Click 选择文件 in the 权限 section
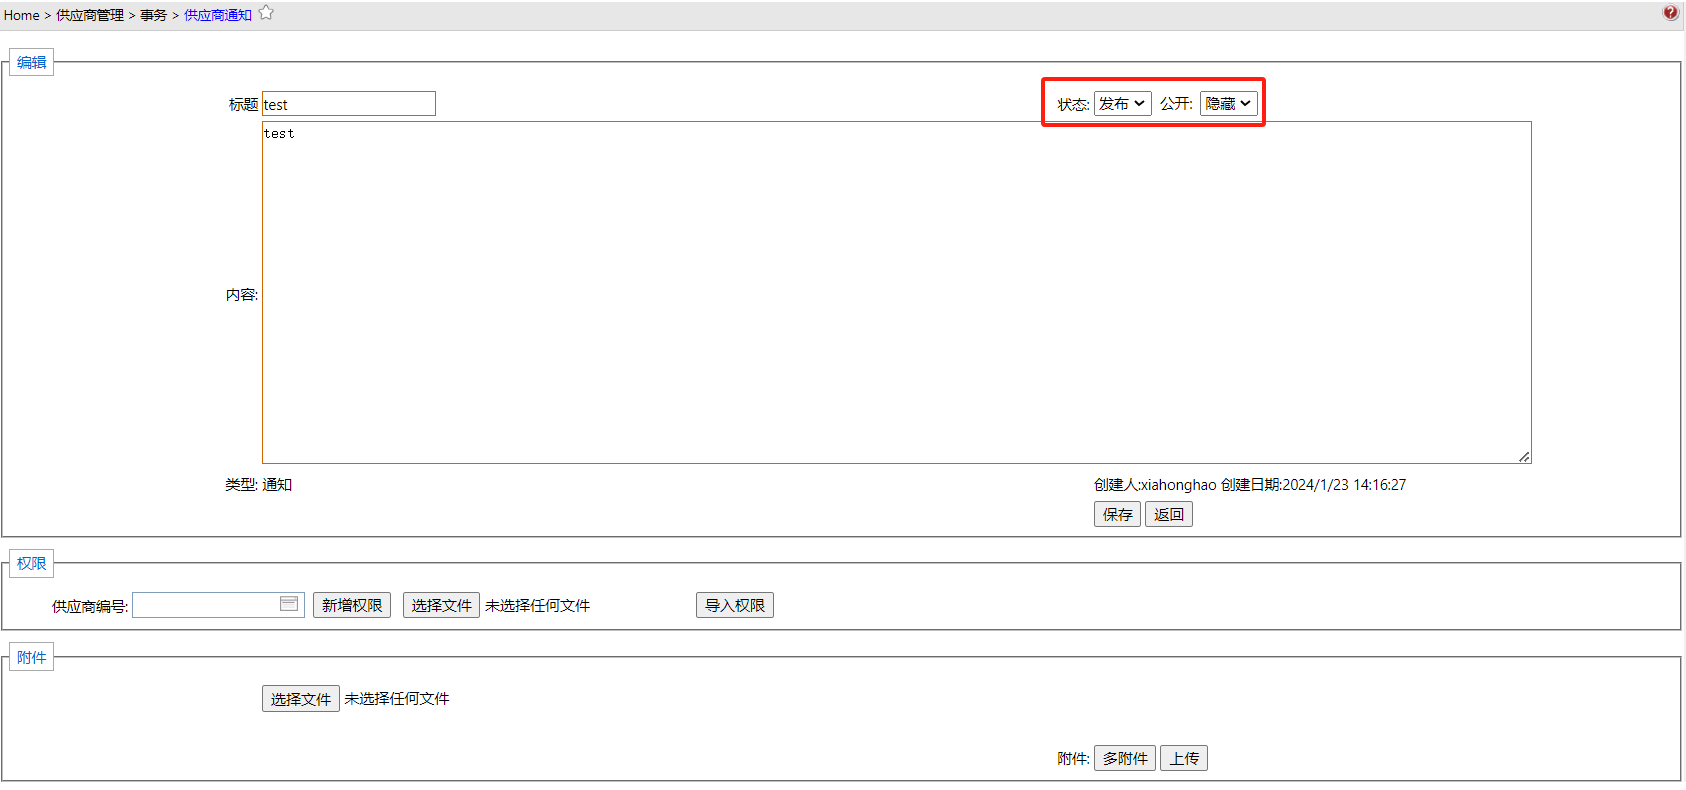The height and width of the screenshot is (790, 1686). [441, 605]
